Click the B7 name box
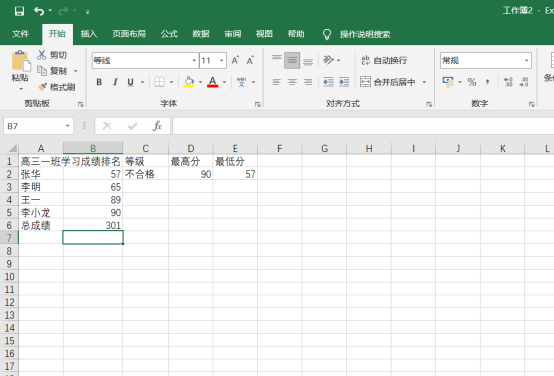The height and width of the screenshot is (376, 554). point(38,126)
